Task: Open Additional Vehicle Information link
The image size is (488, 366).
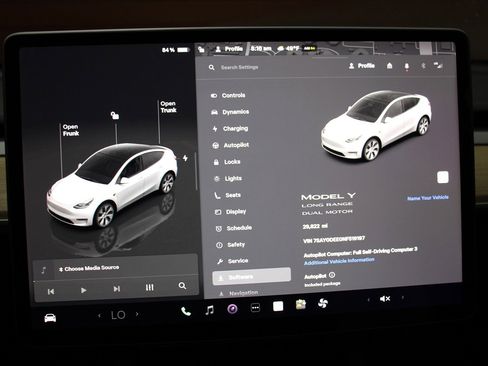Action: click(339, 261)
